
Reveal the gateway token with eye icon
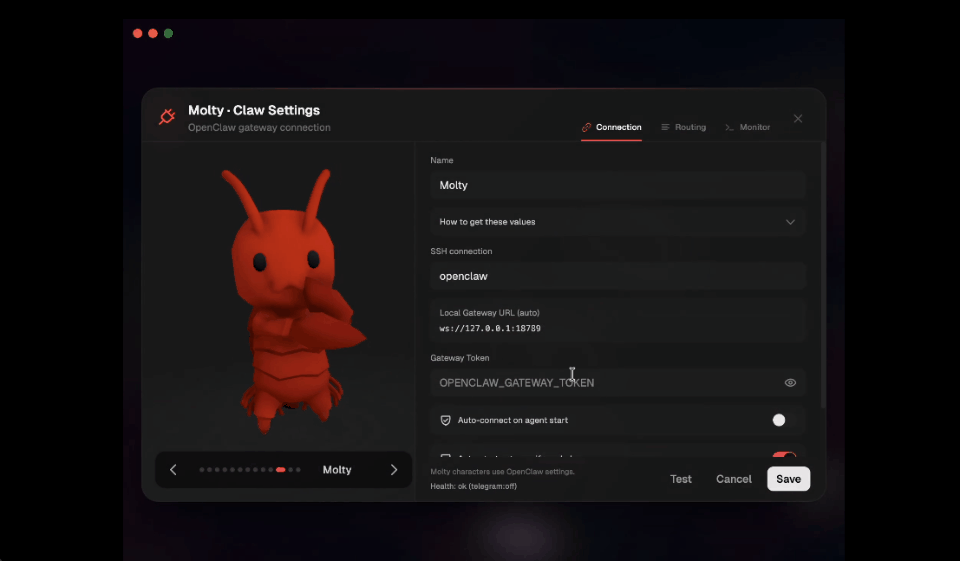[x=790, y=383]
